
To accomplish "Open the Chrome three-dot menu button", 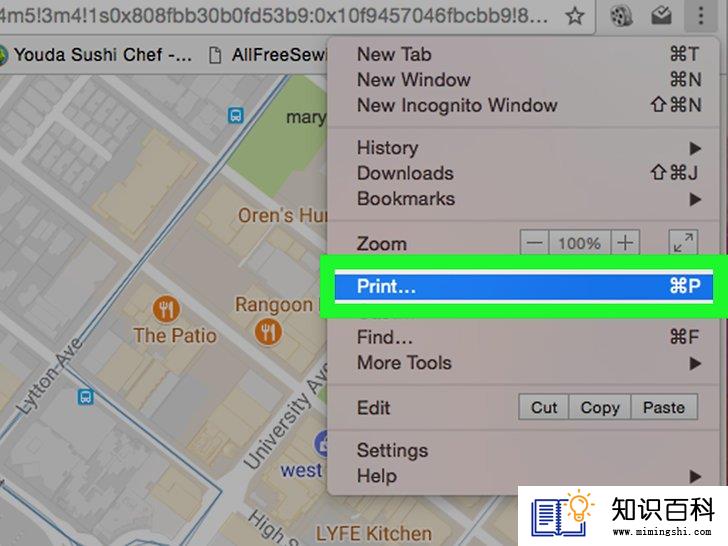I will [701, 16].
